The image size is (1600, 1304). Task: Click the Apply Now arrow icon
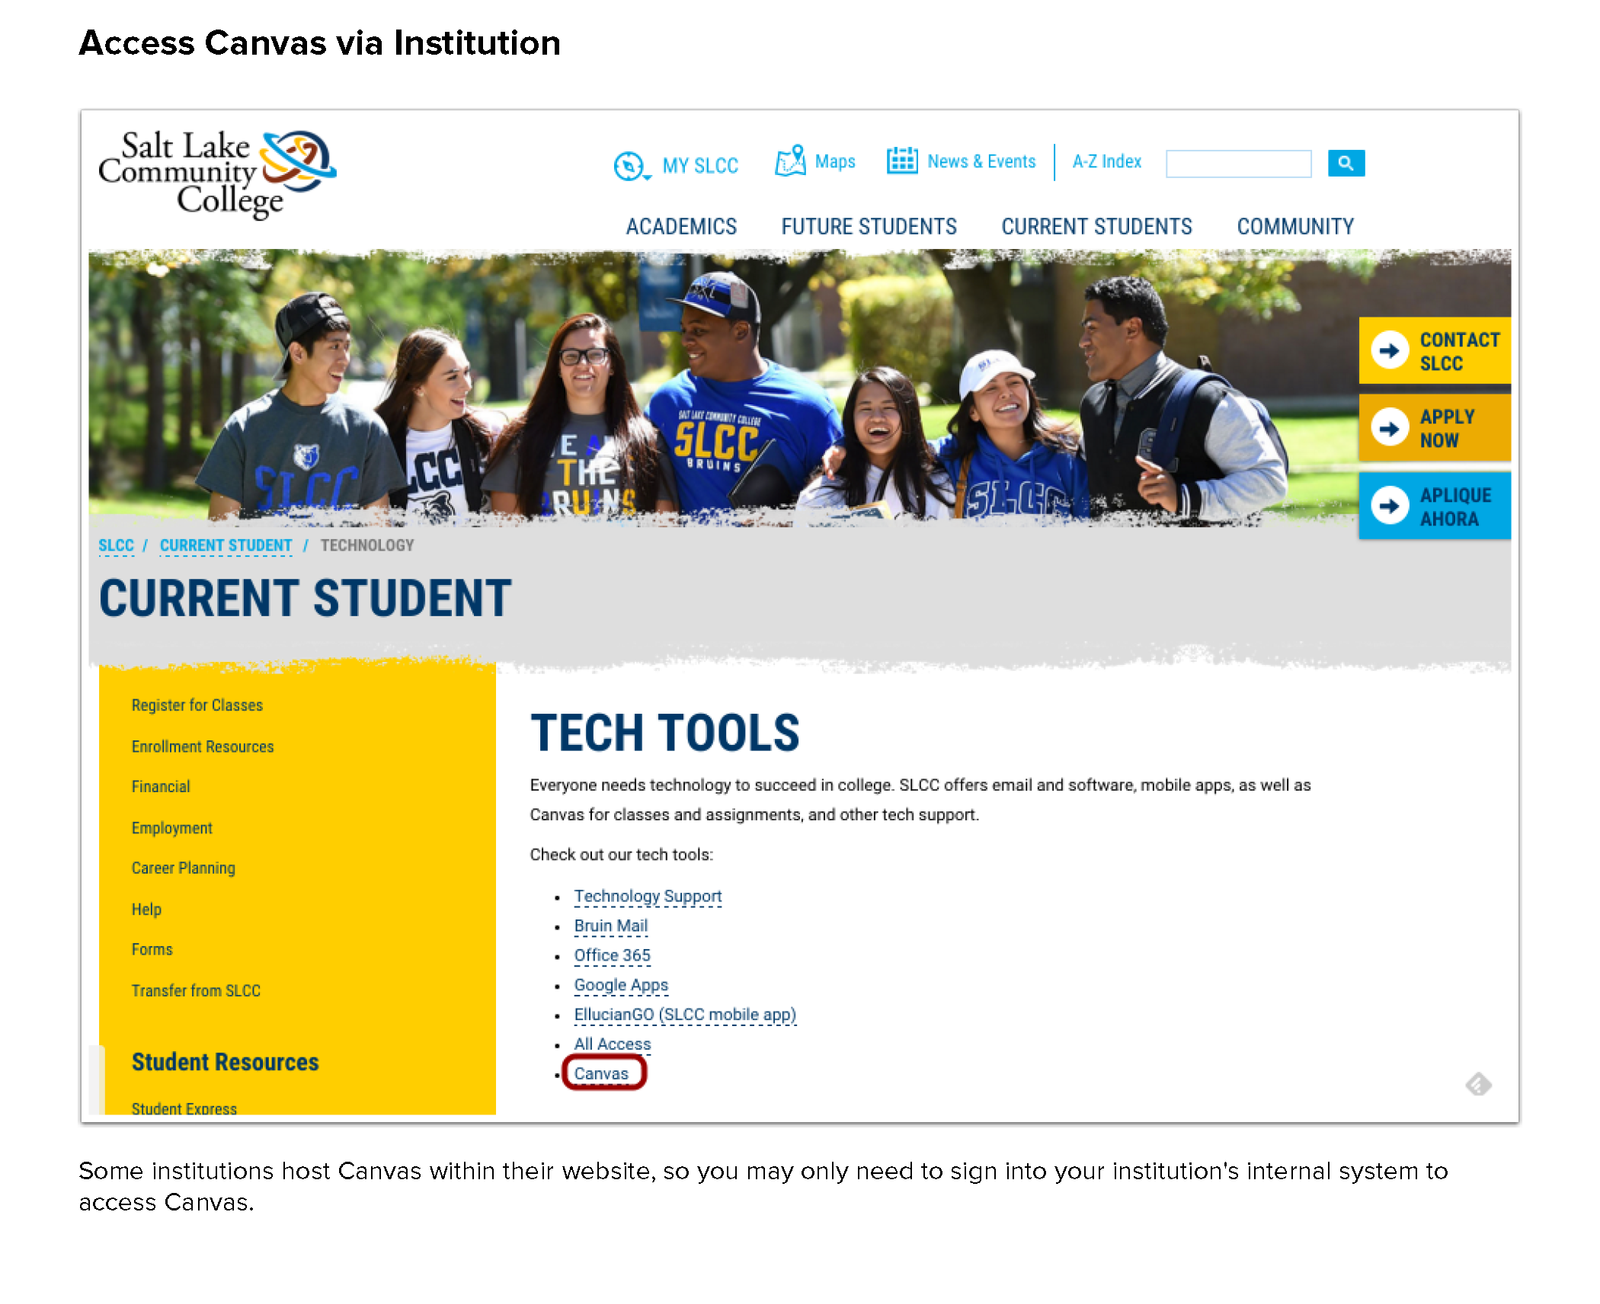point(1390,428)
